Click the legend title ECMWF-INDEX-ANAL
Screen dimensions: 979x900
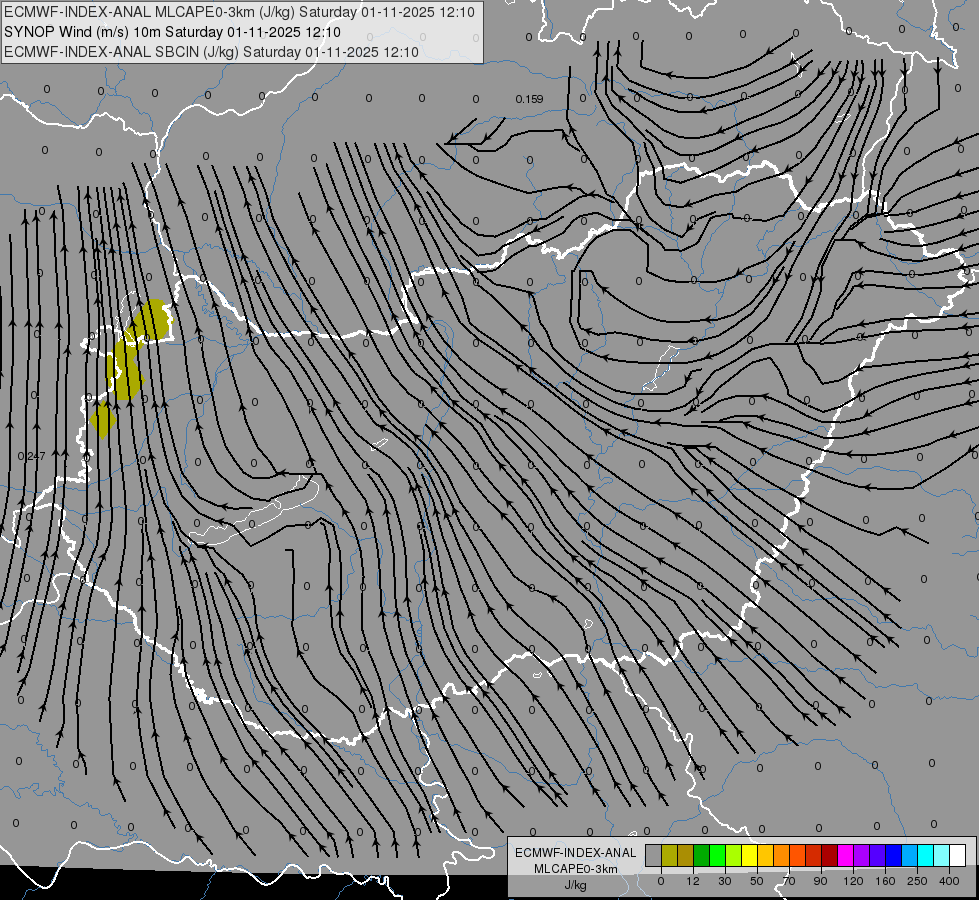pyautogui.click(x=576, y=853)
